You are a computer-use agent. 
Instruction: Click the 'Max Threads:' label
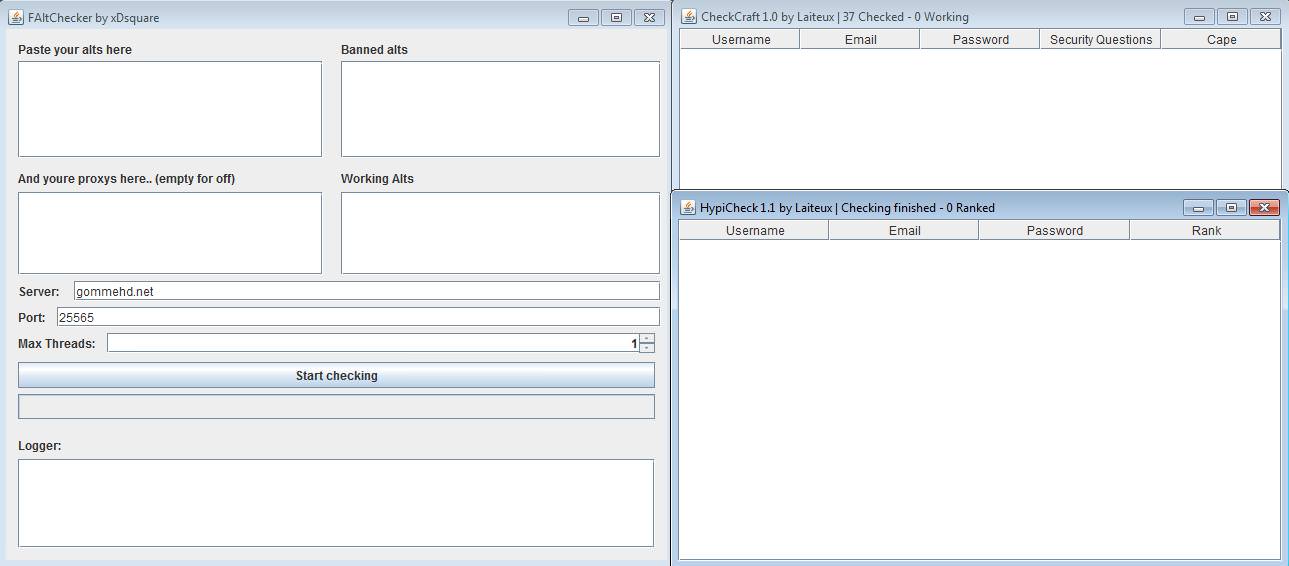57,343
